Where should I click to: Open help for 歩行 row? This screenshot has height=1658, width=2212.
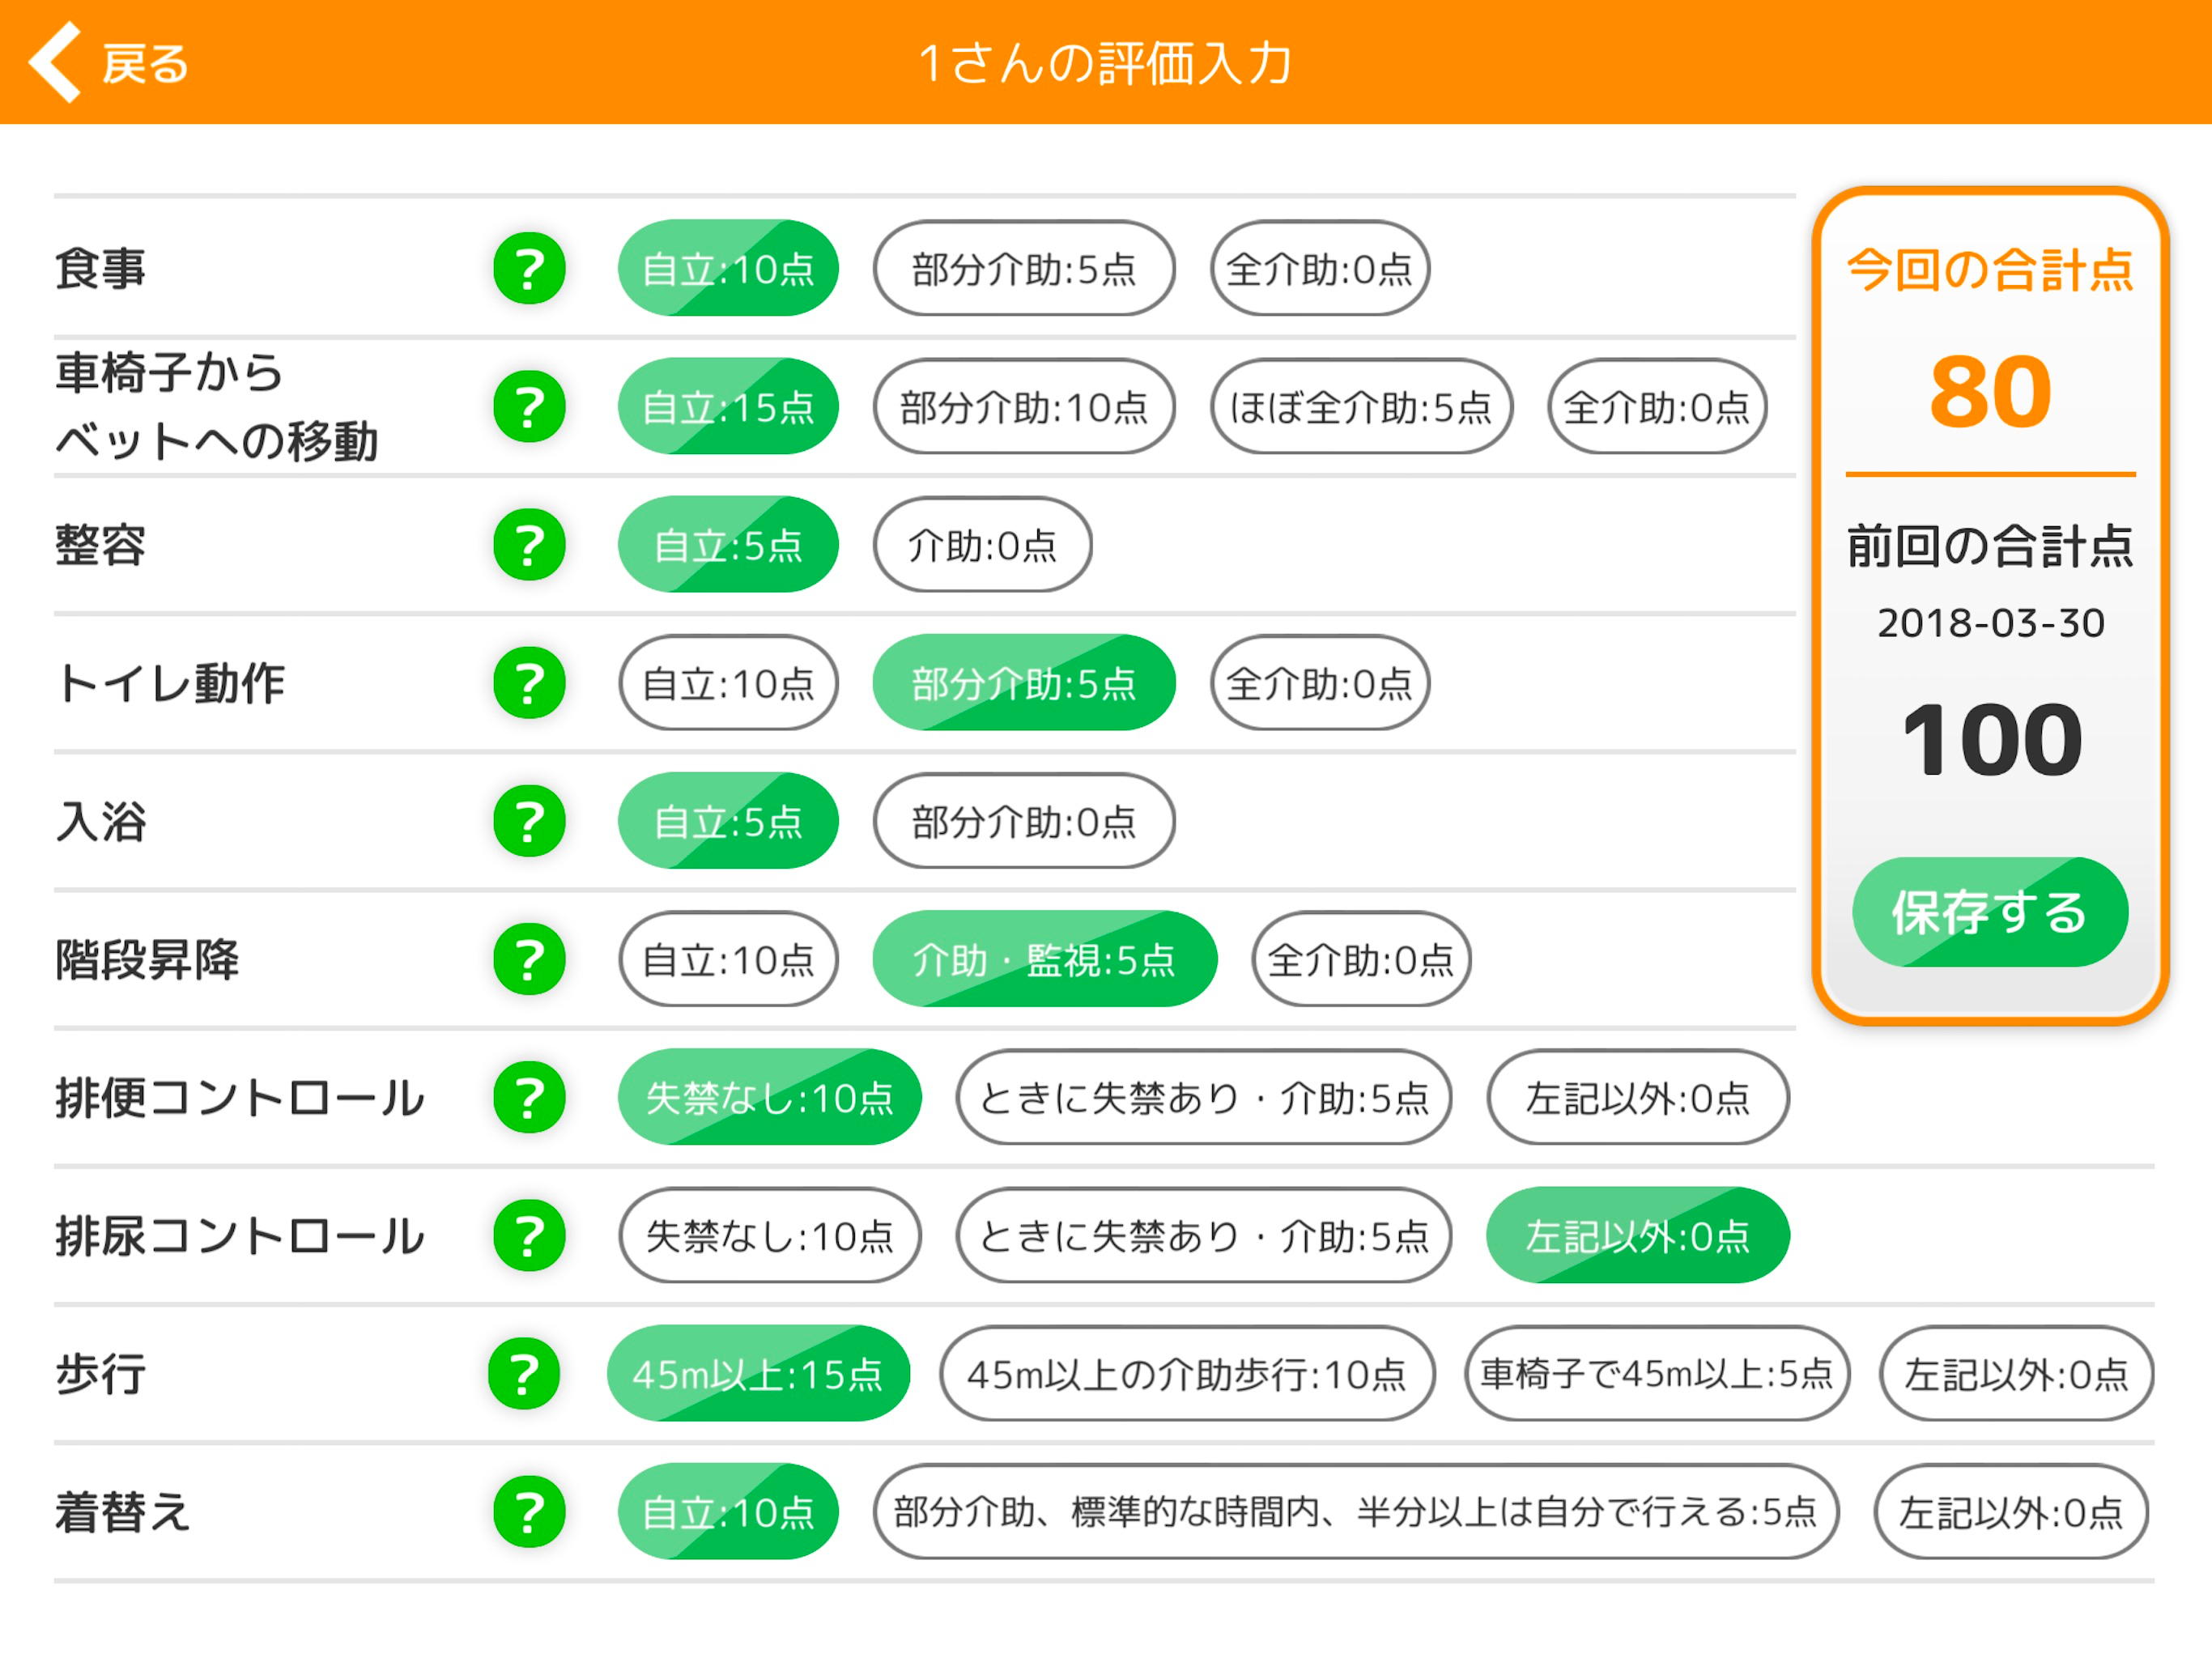point(524,1373)
